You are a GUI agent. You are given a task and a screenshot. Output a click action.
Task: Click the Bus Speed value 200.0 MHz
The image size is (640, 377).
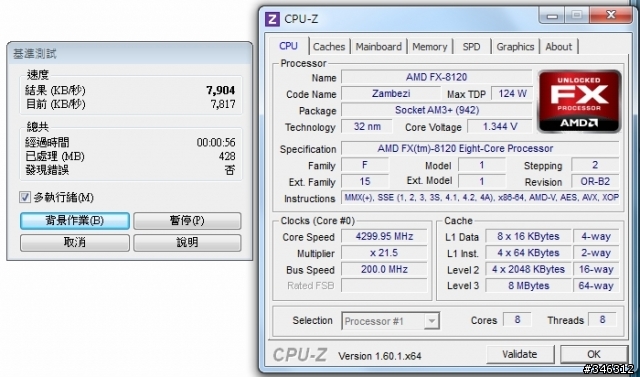tap(384, 269)
